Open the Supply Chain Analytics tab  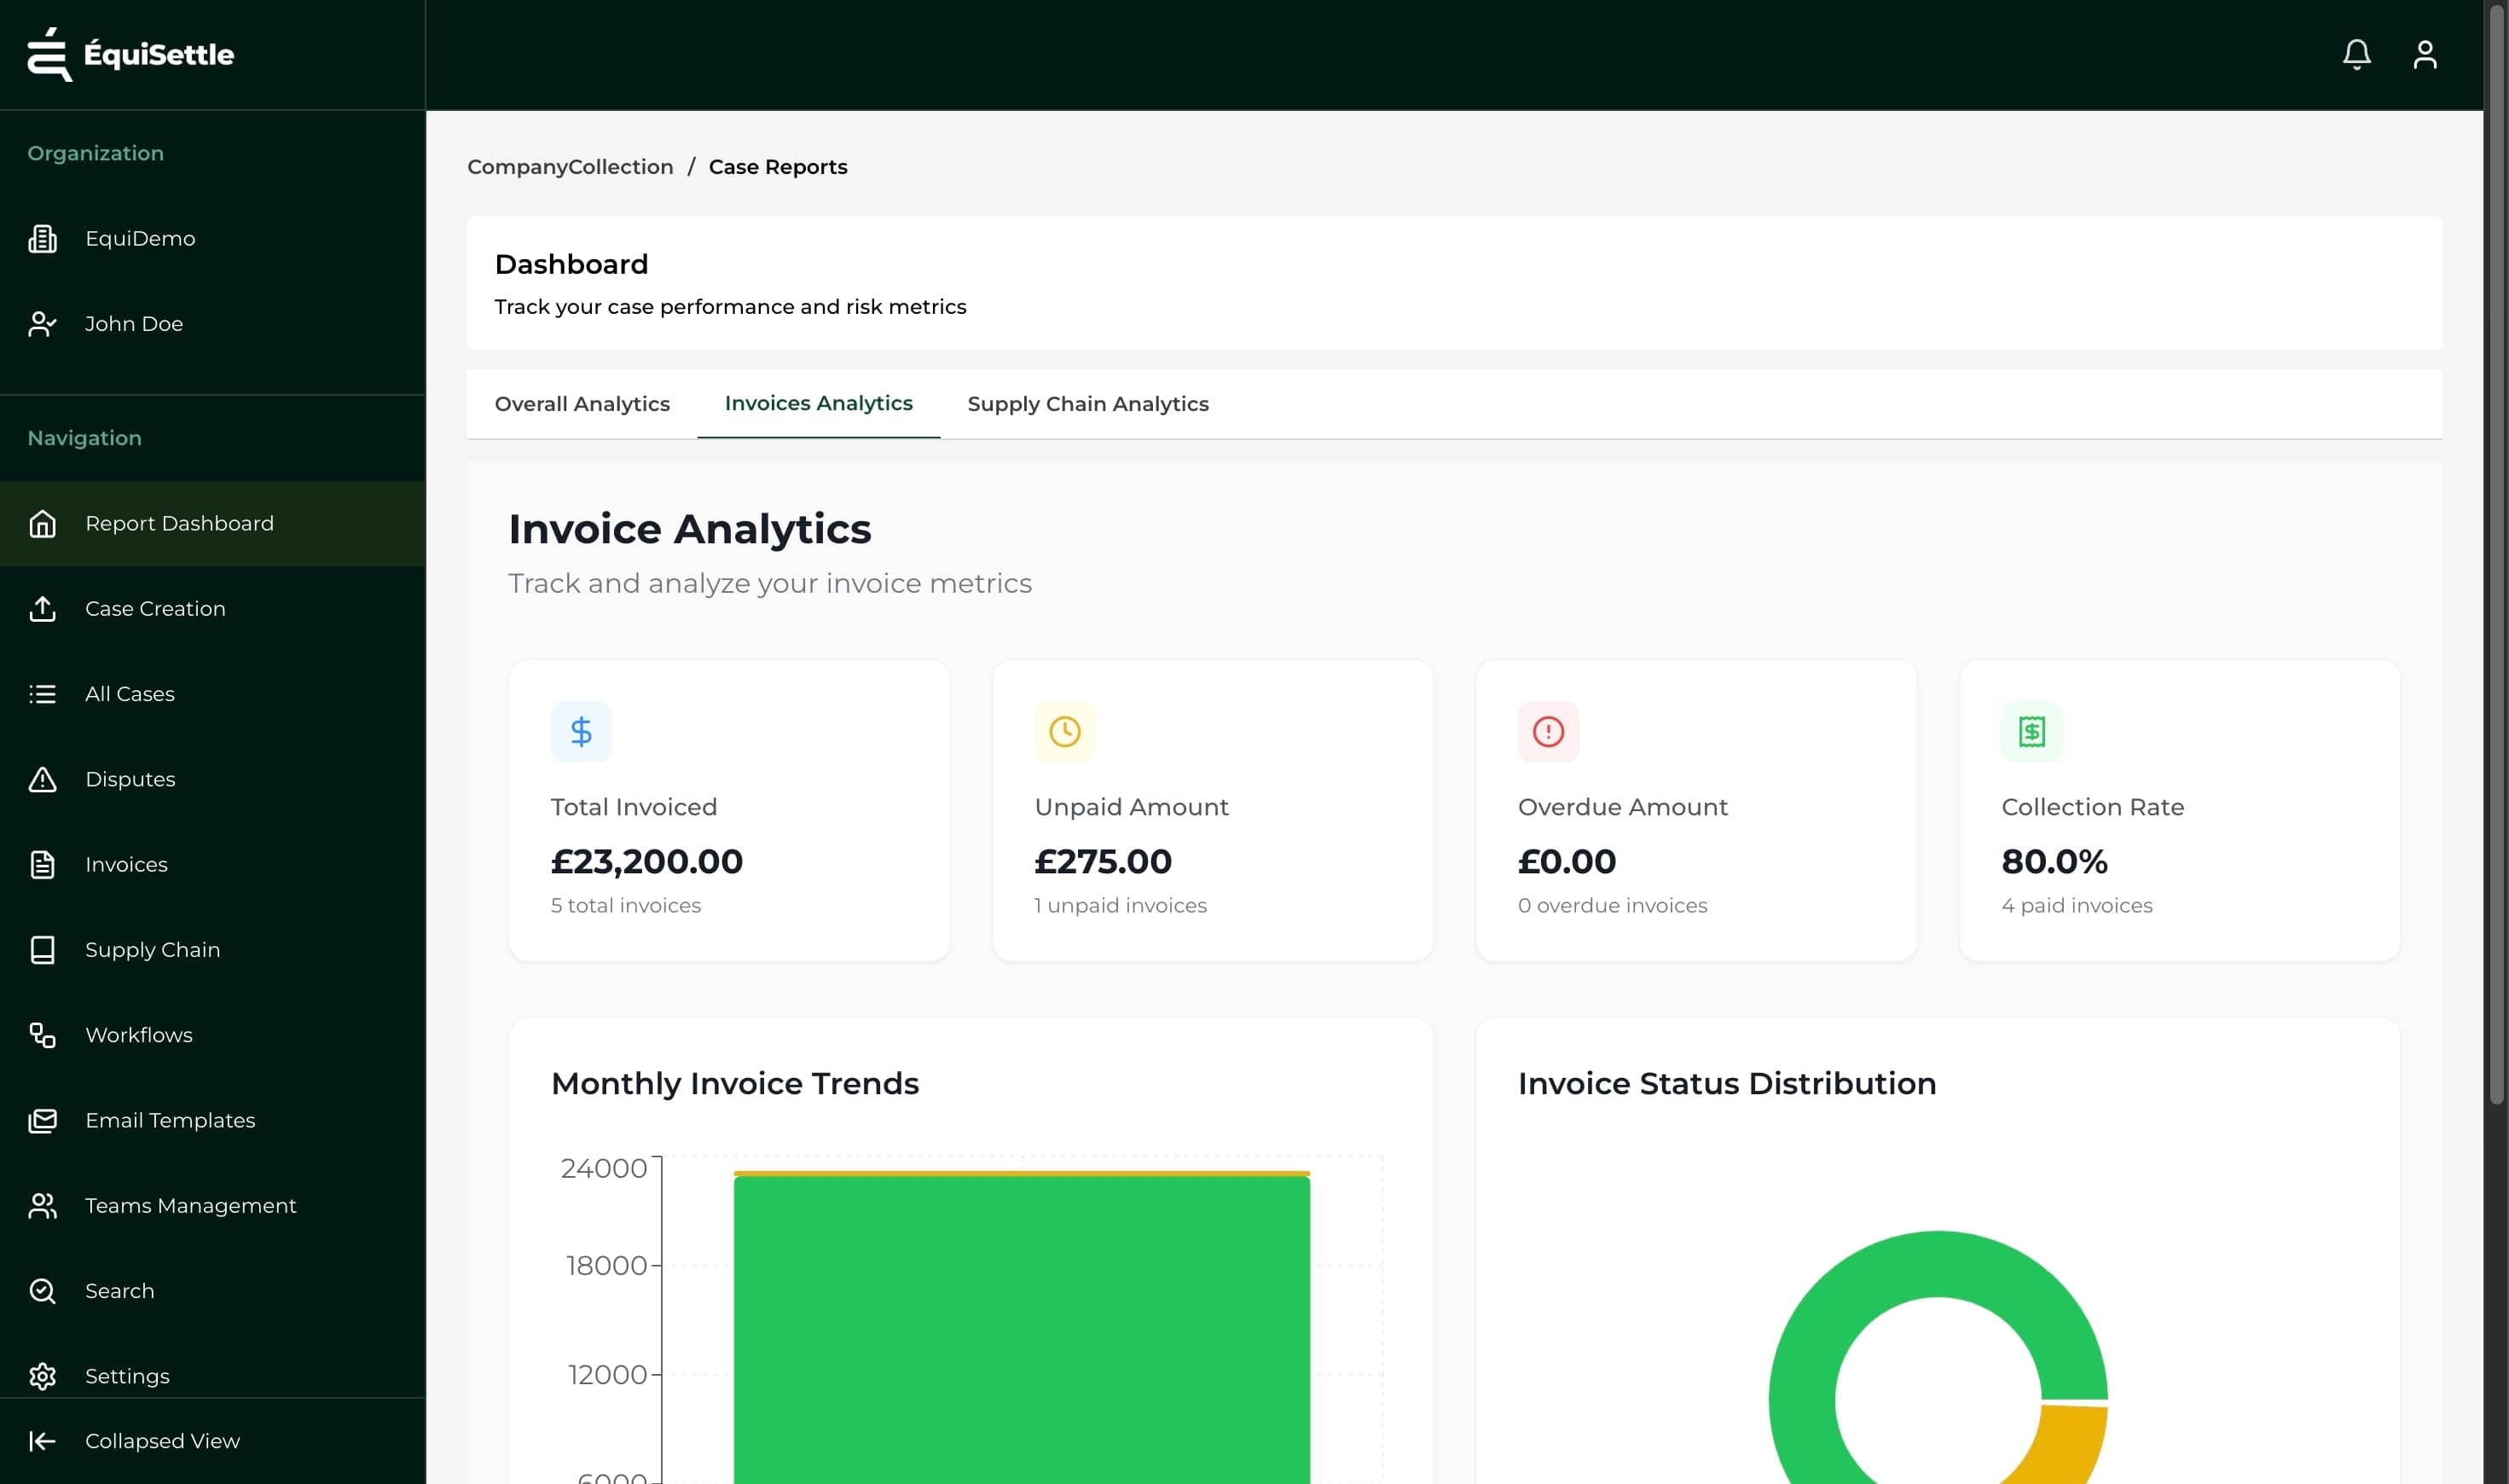1088,404
